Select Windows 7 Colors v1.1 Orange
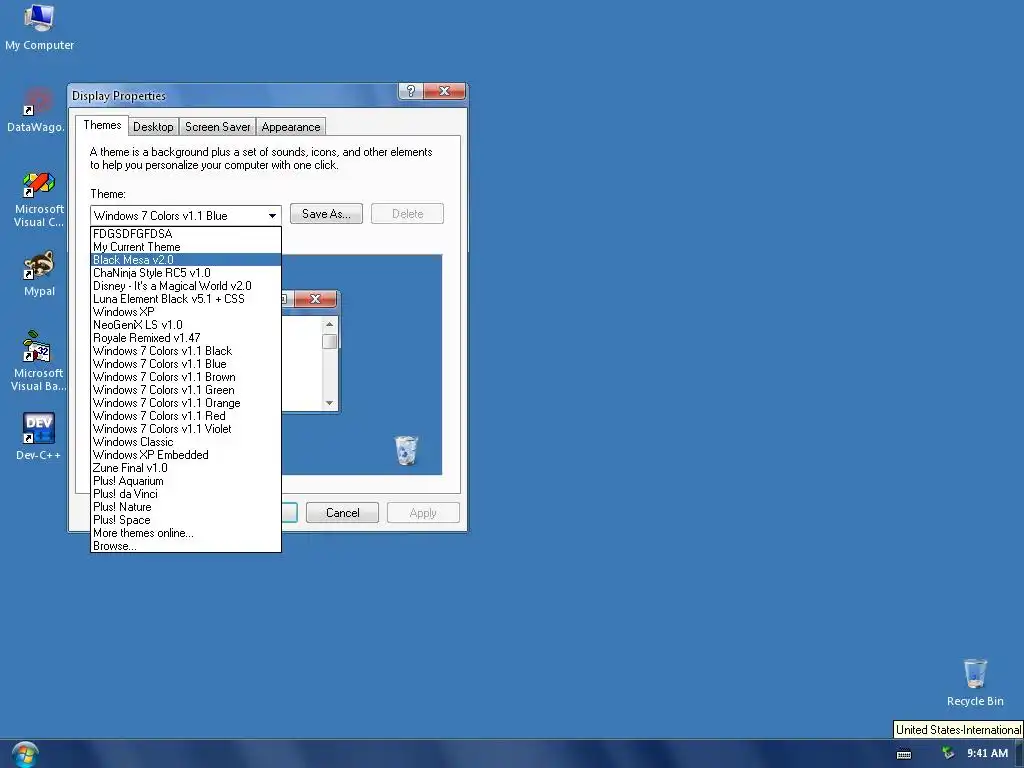Screen dimensions: 1024x768 tap(185, 403)
